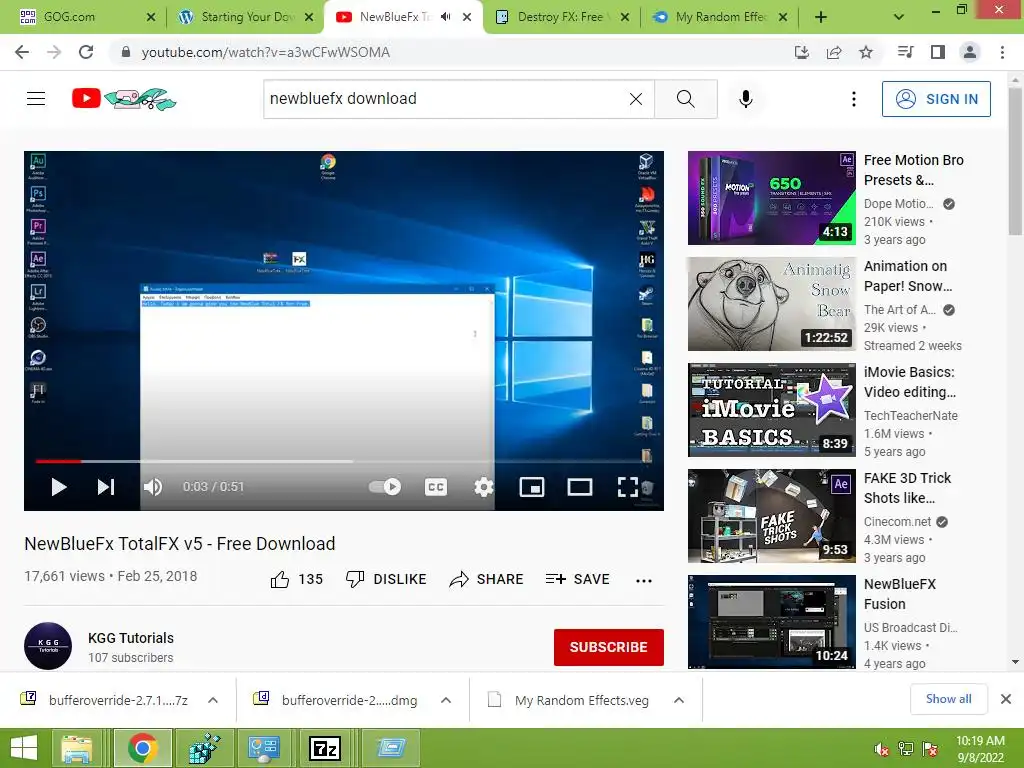This screenshot has width=1024, height=768.
Task: Run search with magnifier button
Action: click(686, 99)
